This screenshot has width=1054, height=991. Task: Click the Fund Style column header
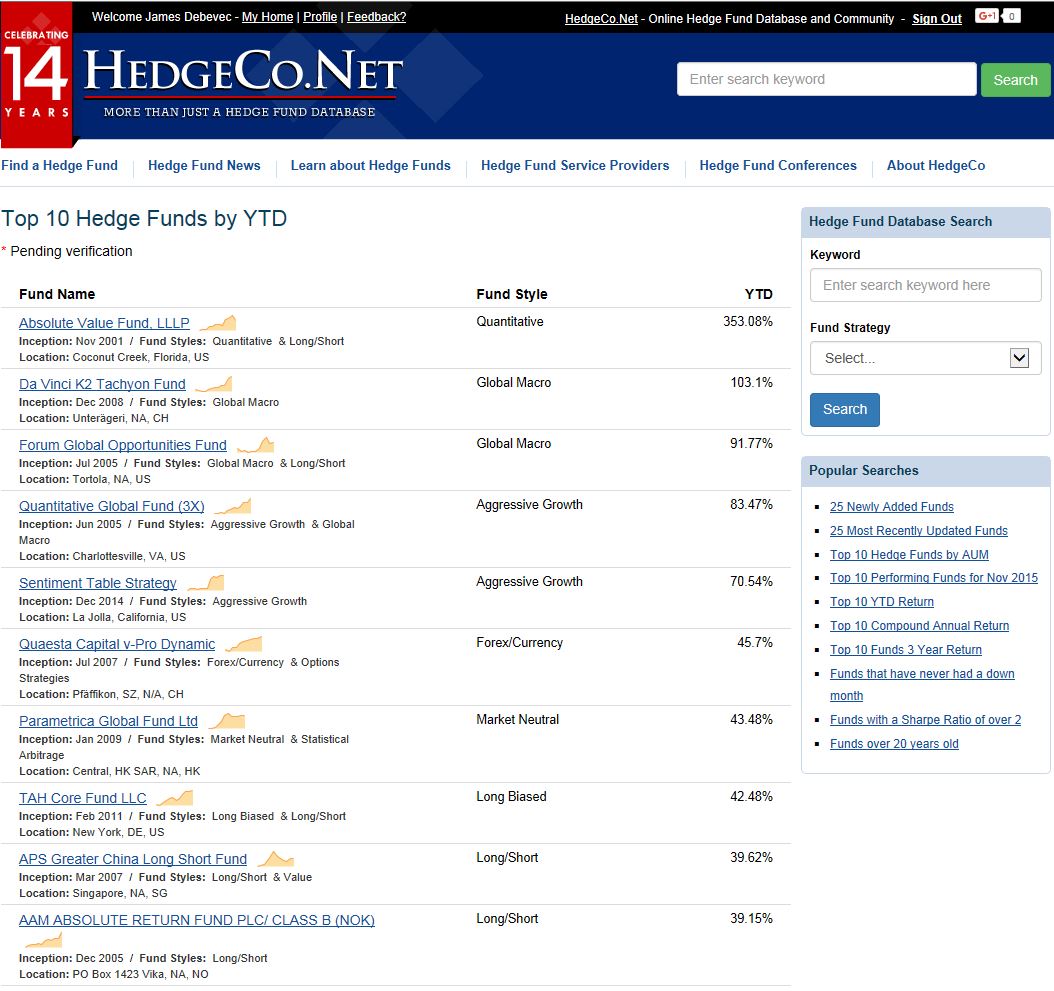point(512,294)
